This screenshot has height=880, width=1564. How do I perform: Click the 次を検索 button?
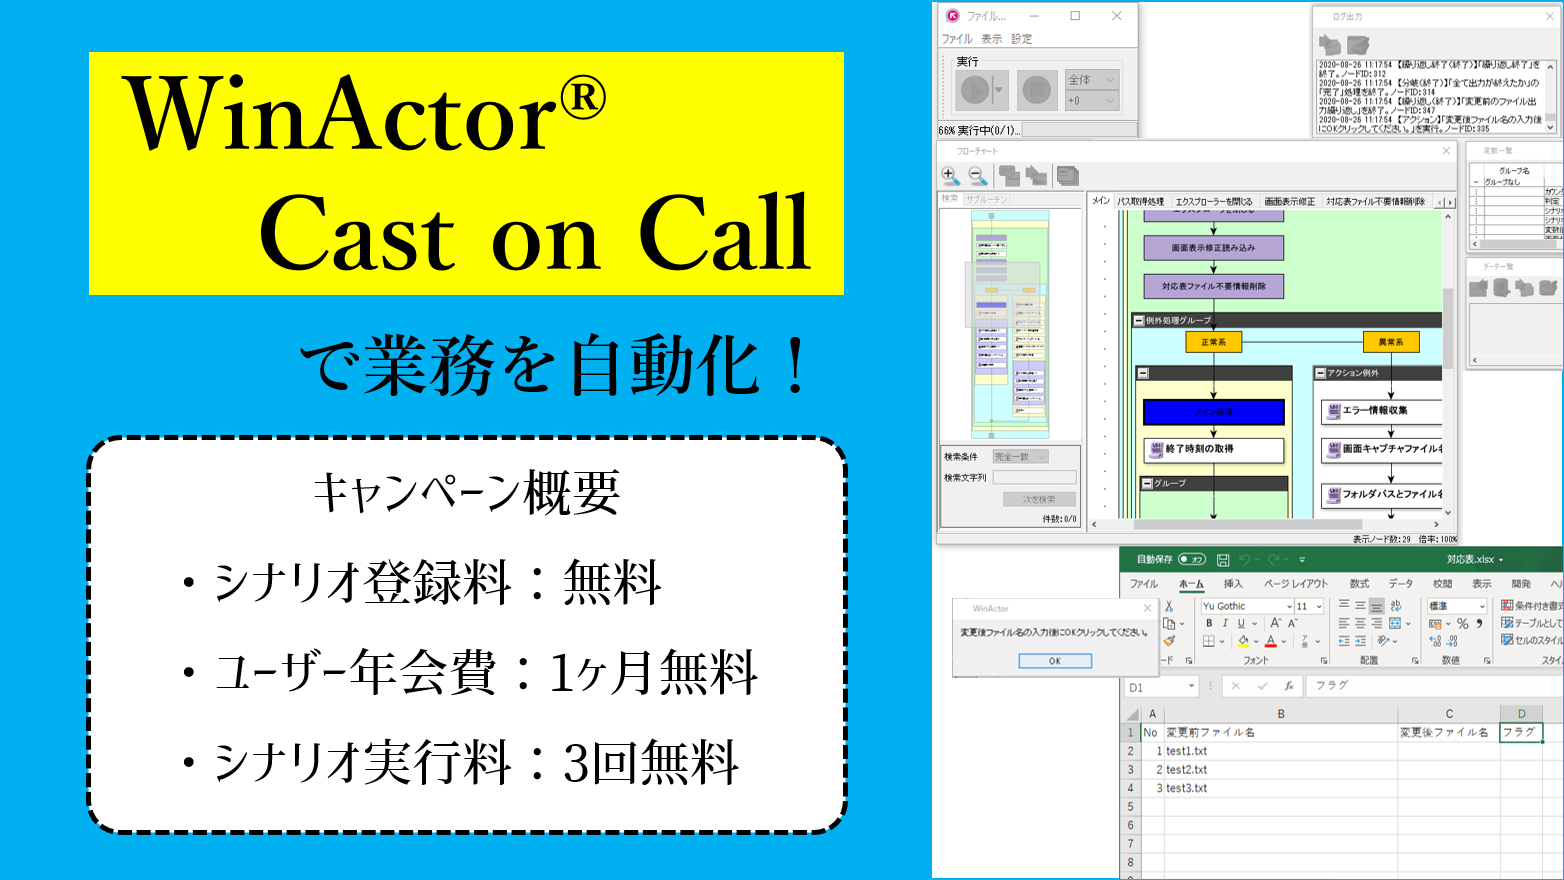(1039, 499)
